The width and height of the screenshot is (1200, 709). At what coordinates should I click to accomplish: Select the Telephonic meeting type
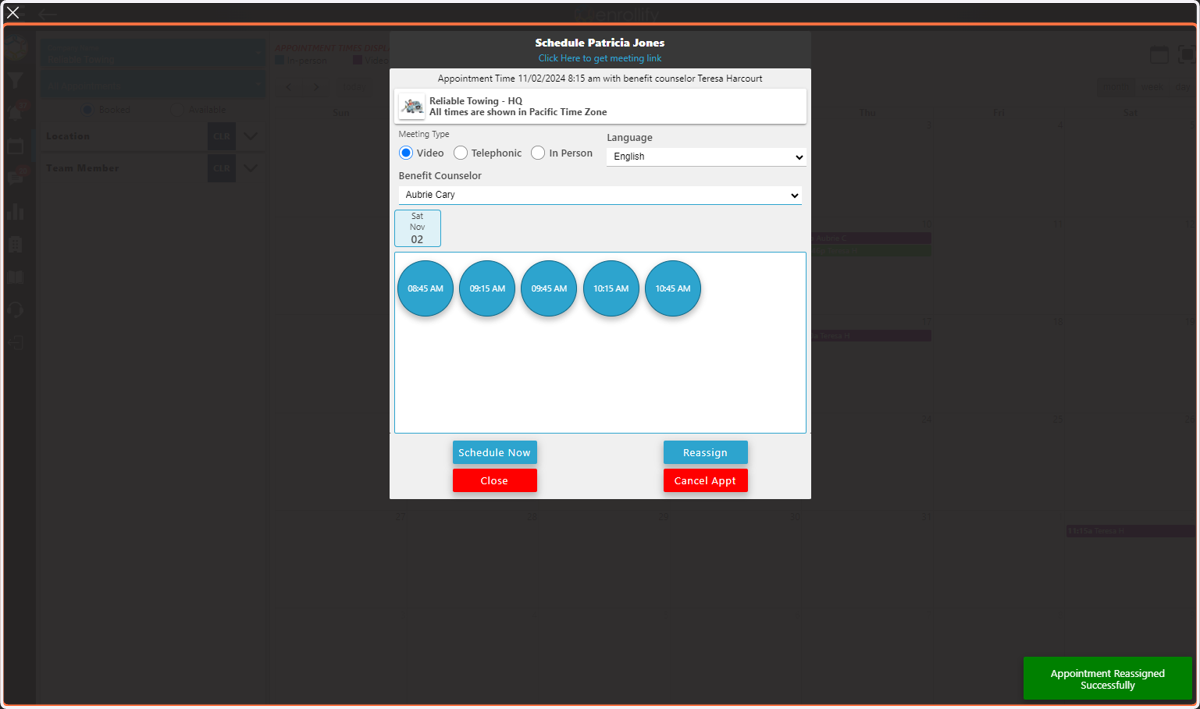pyautogui.click(x=460, y=153)
